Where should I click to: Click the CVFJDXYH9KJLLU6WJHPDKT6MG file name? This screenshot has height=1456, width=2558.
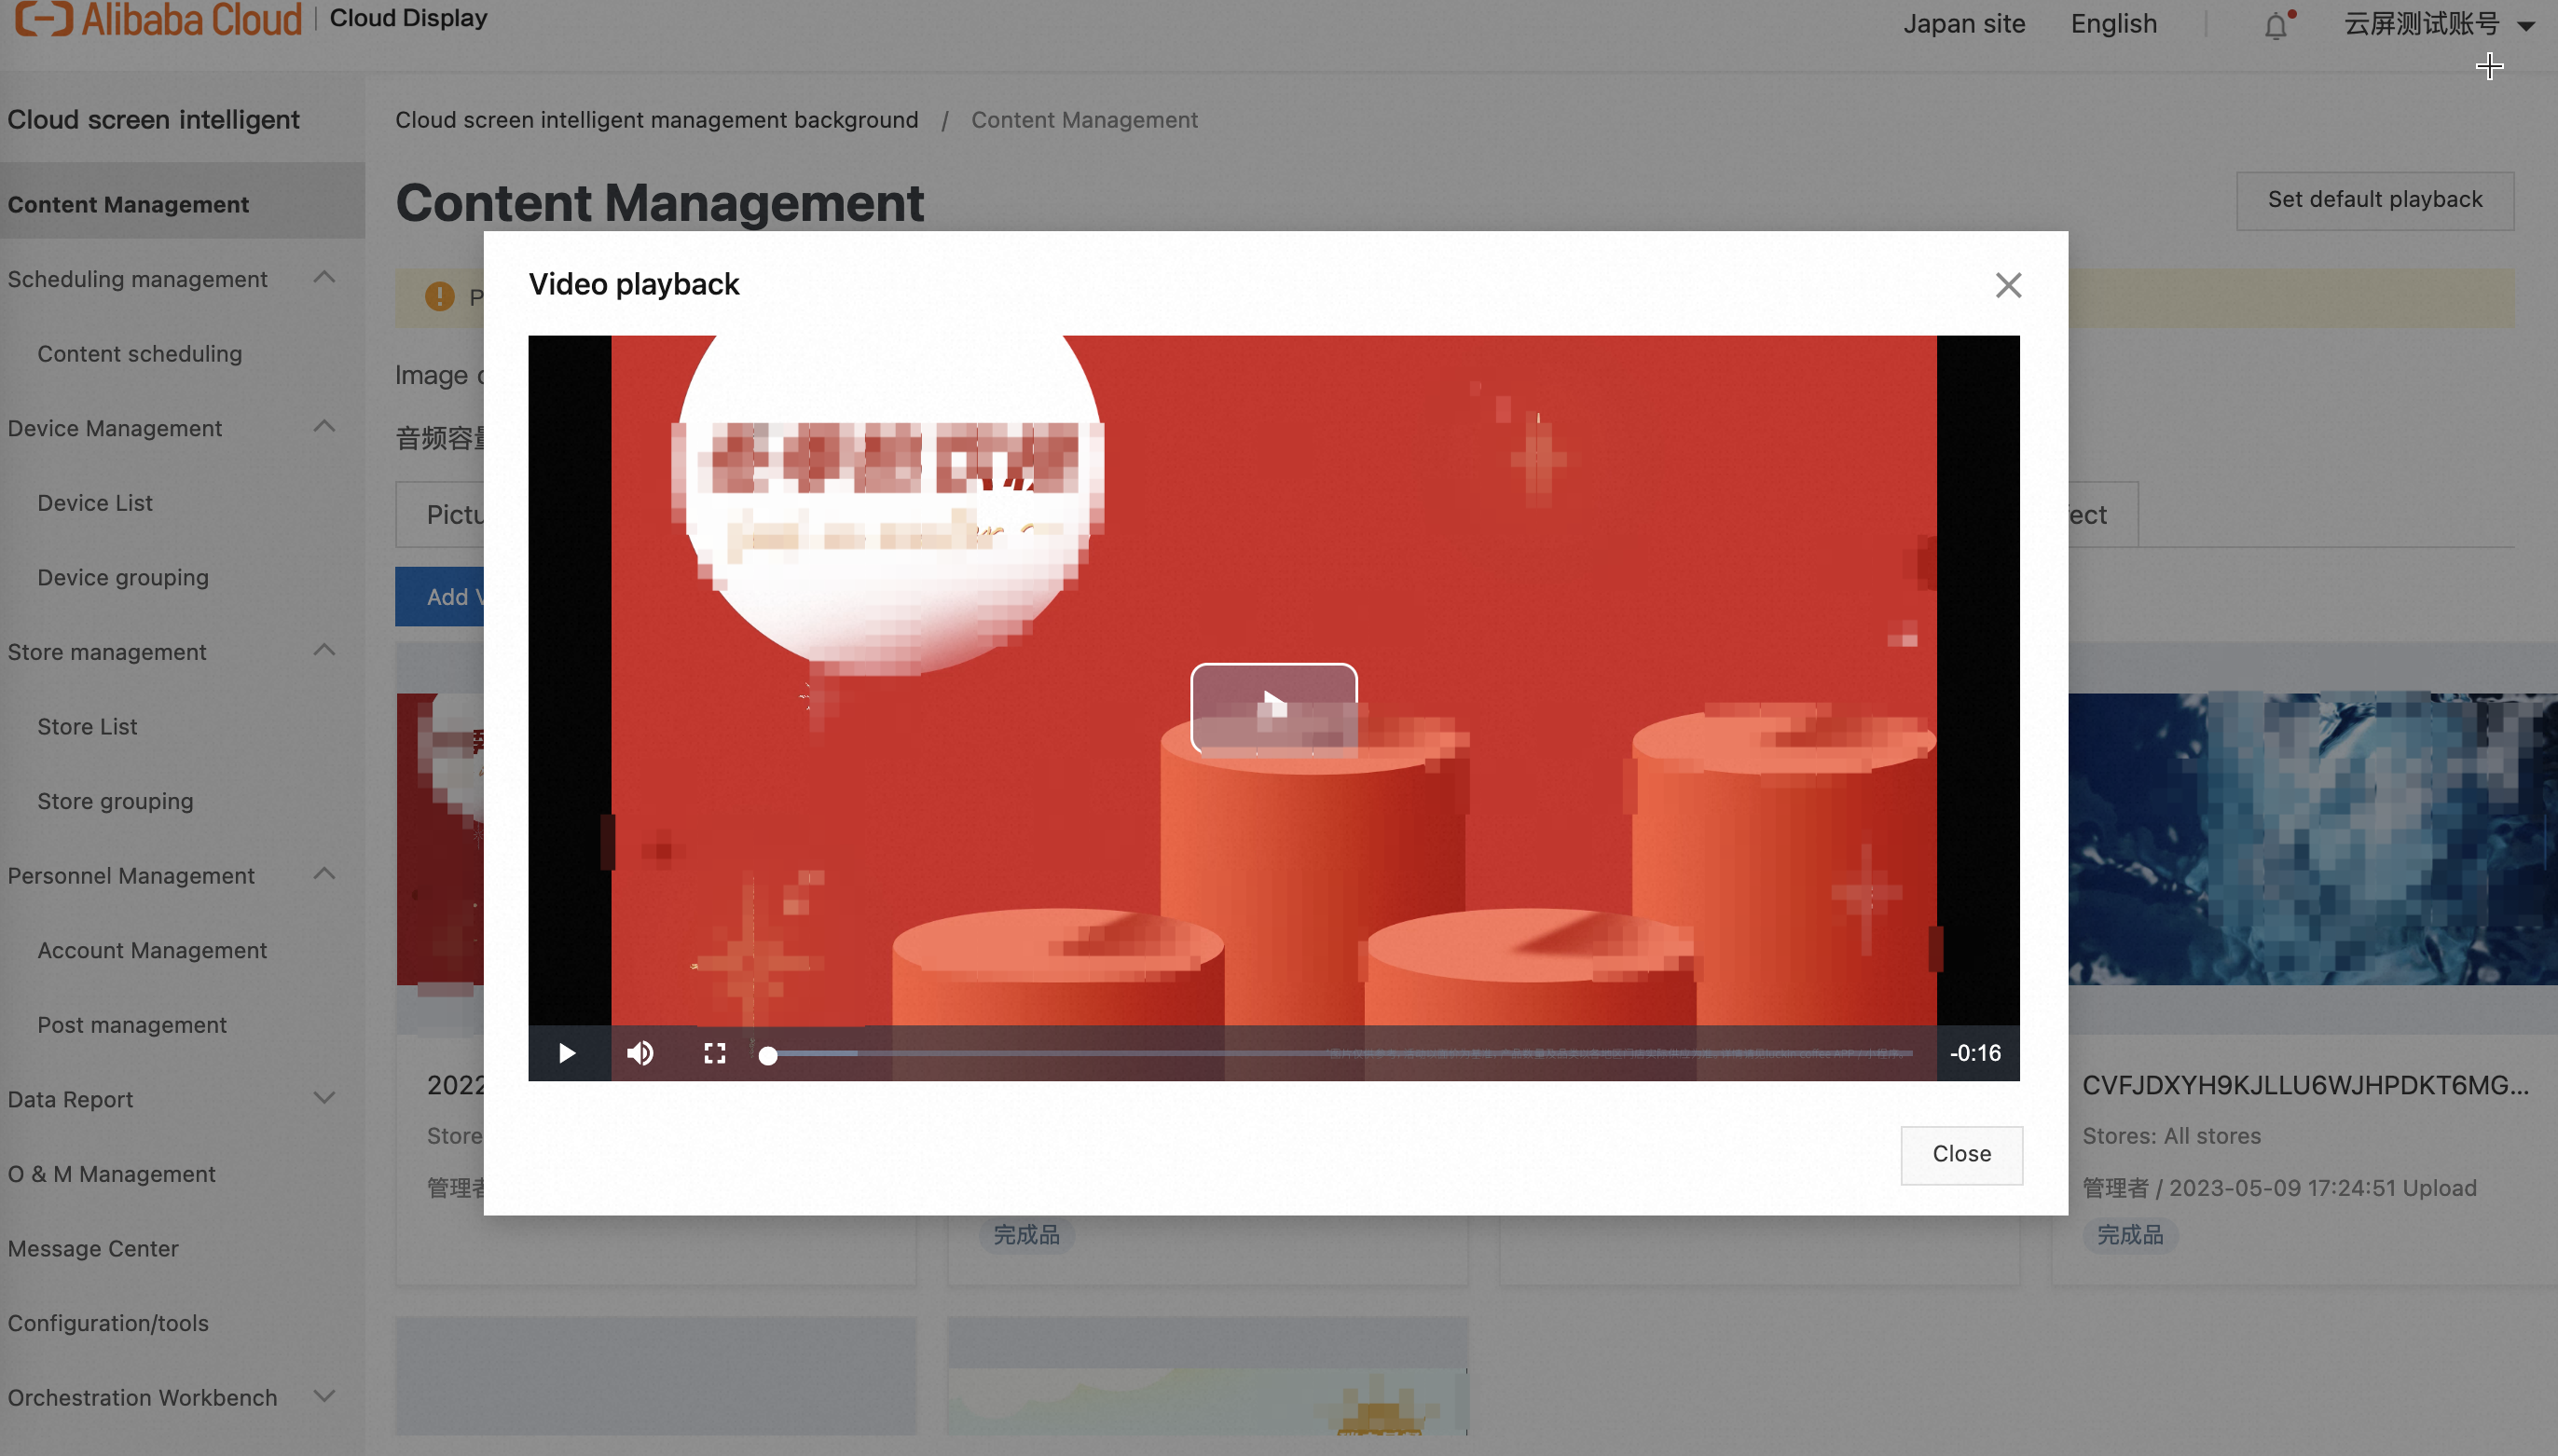click(x=2305, y=1085)
